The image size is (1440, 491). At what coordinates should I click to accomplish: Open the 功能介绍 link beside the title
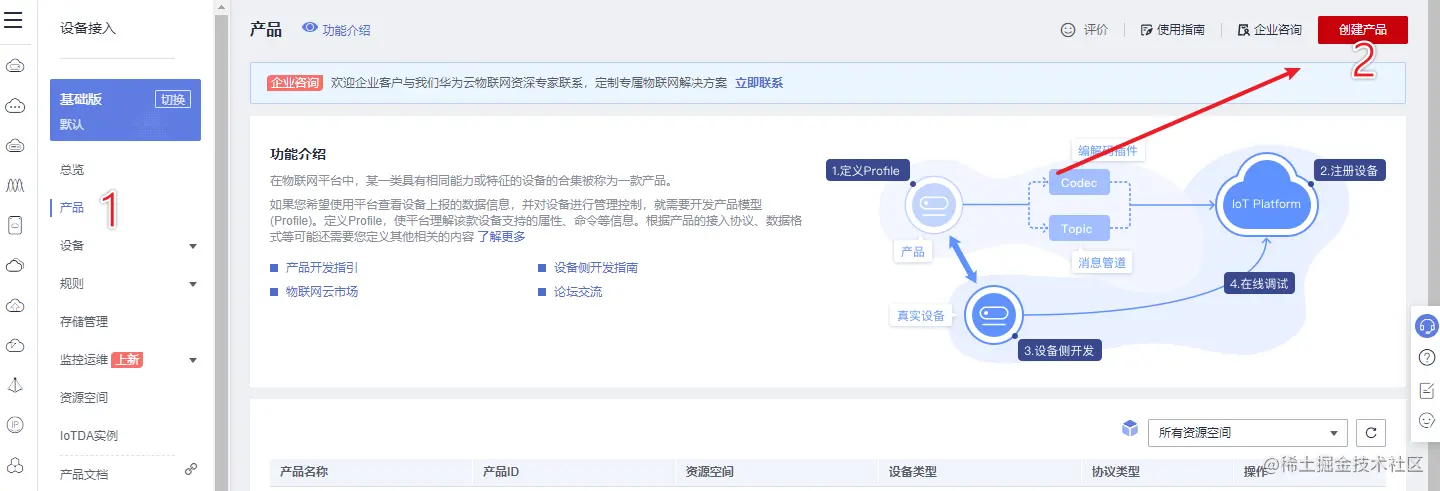tap(346, 30)
